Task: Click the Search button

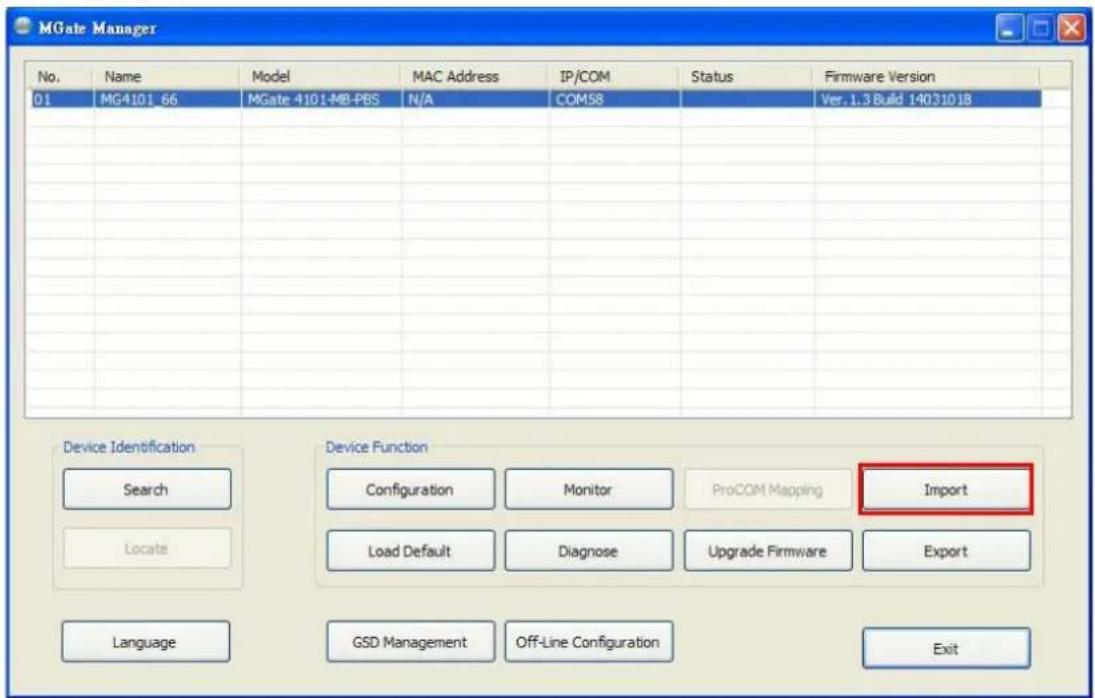Action: [147, 489]
